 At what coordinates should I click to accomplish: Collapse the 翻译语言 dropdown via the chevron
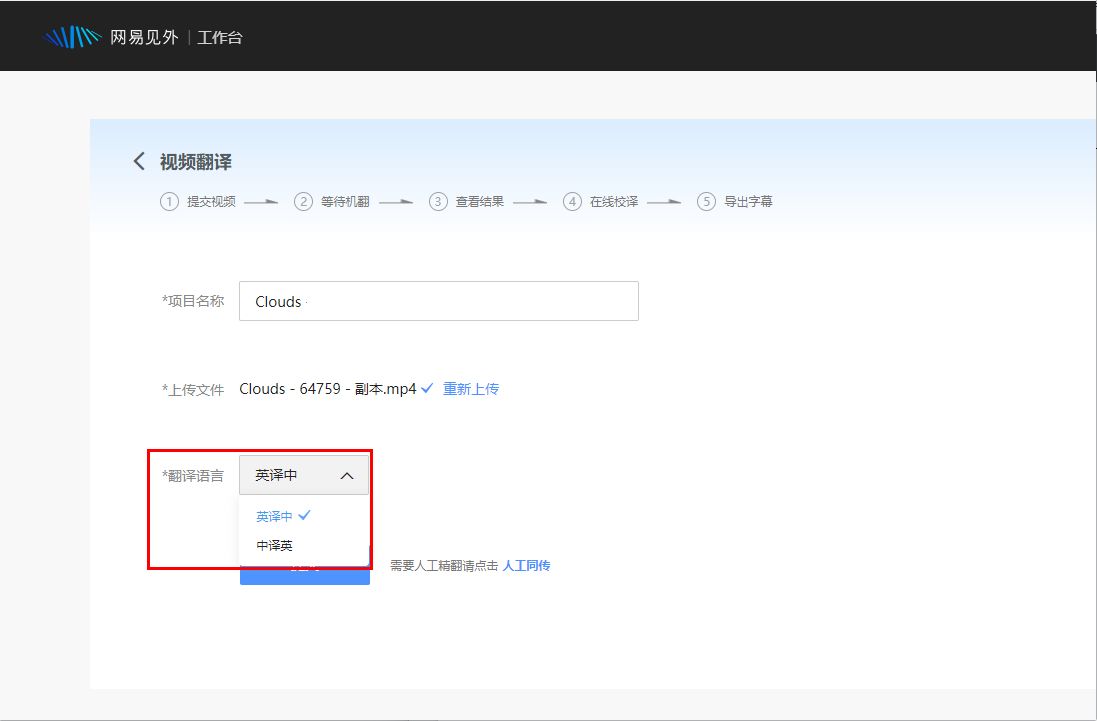(346, 476)
